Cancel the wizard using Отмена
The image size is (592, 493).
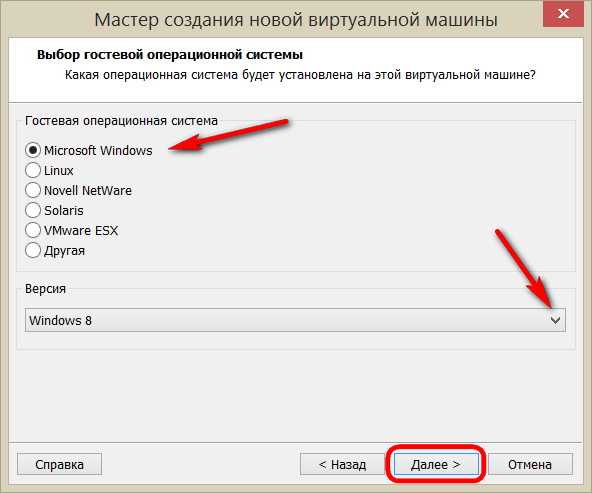(530, 464)
